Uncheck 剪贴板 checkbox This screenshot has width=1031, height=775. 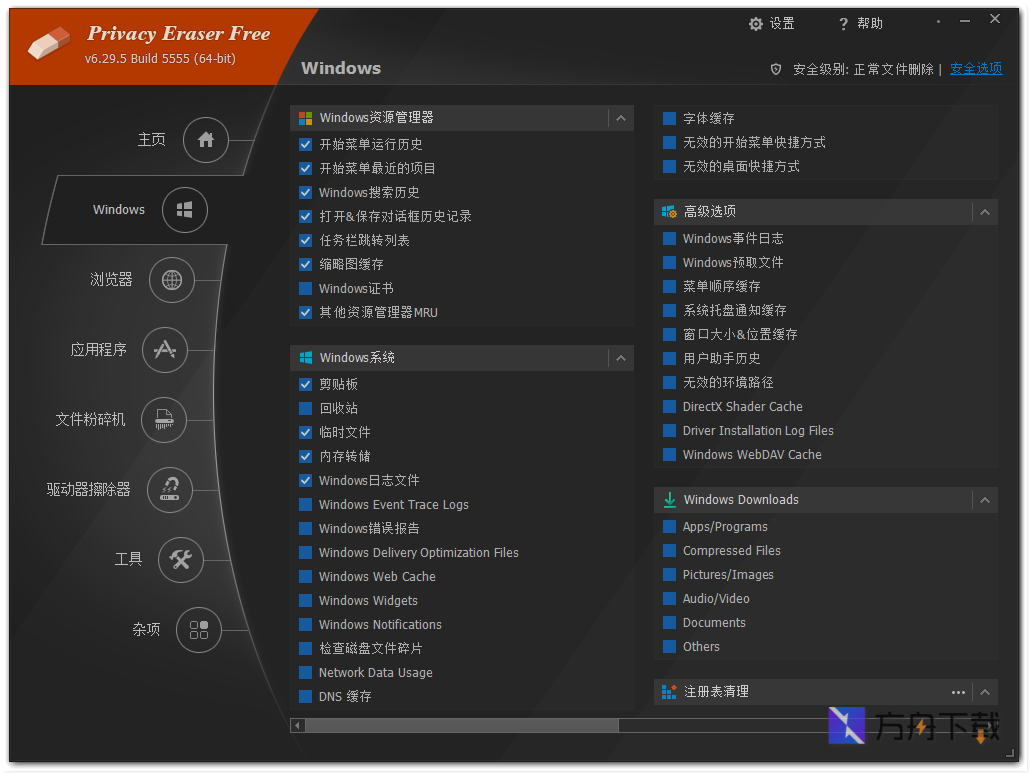click(x=305, y=385)
